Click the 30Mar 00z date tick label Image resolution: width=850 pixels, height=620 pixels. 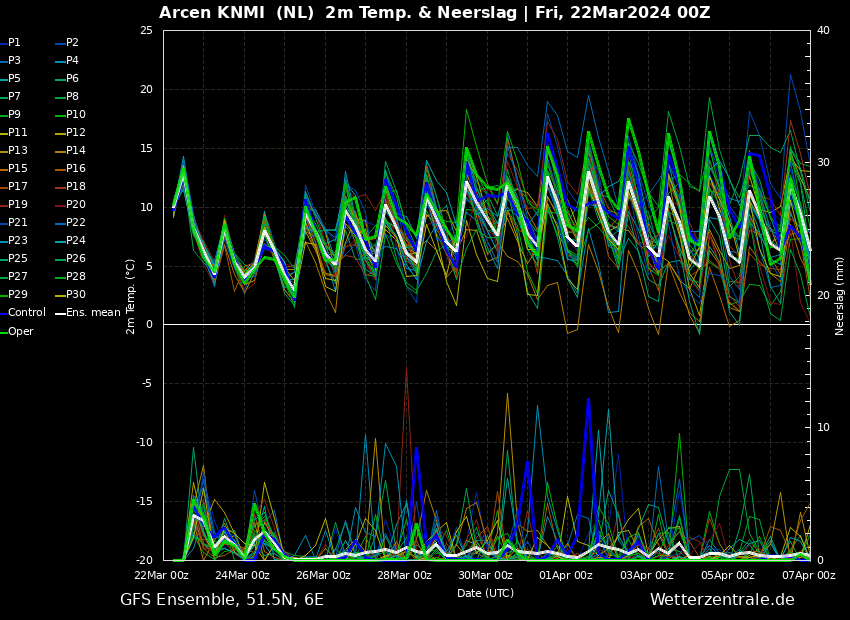(485, 576)
